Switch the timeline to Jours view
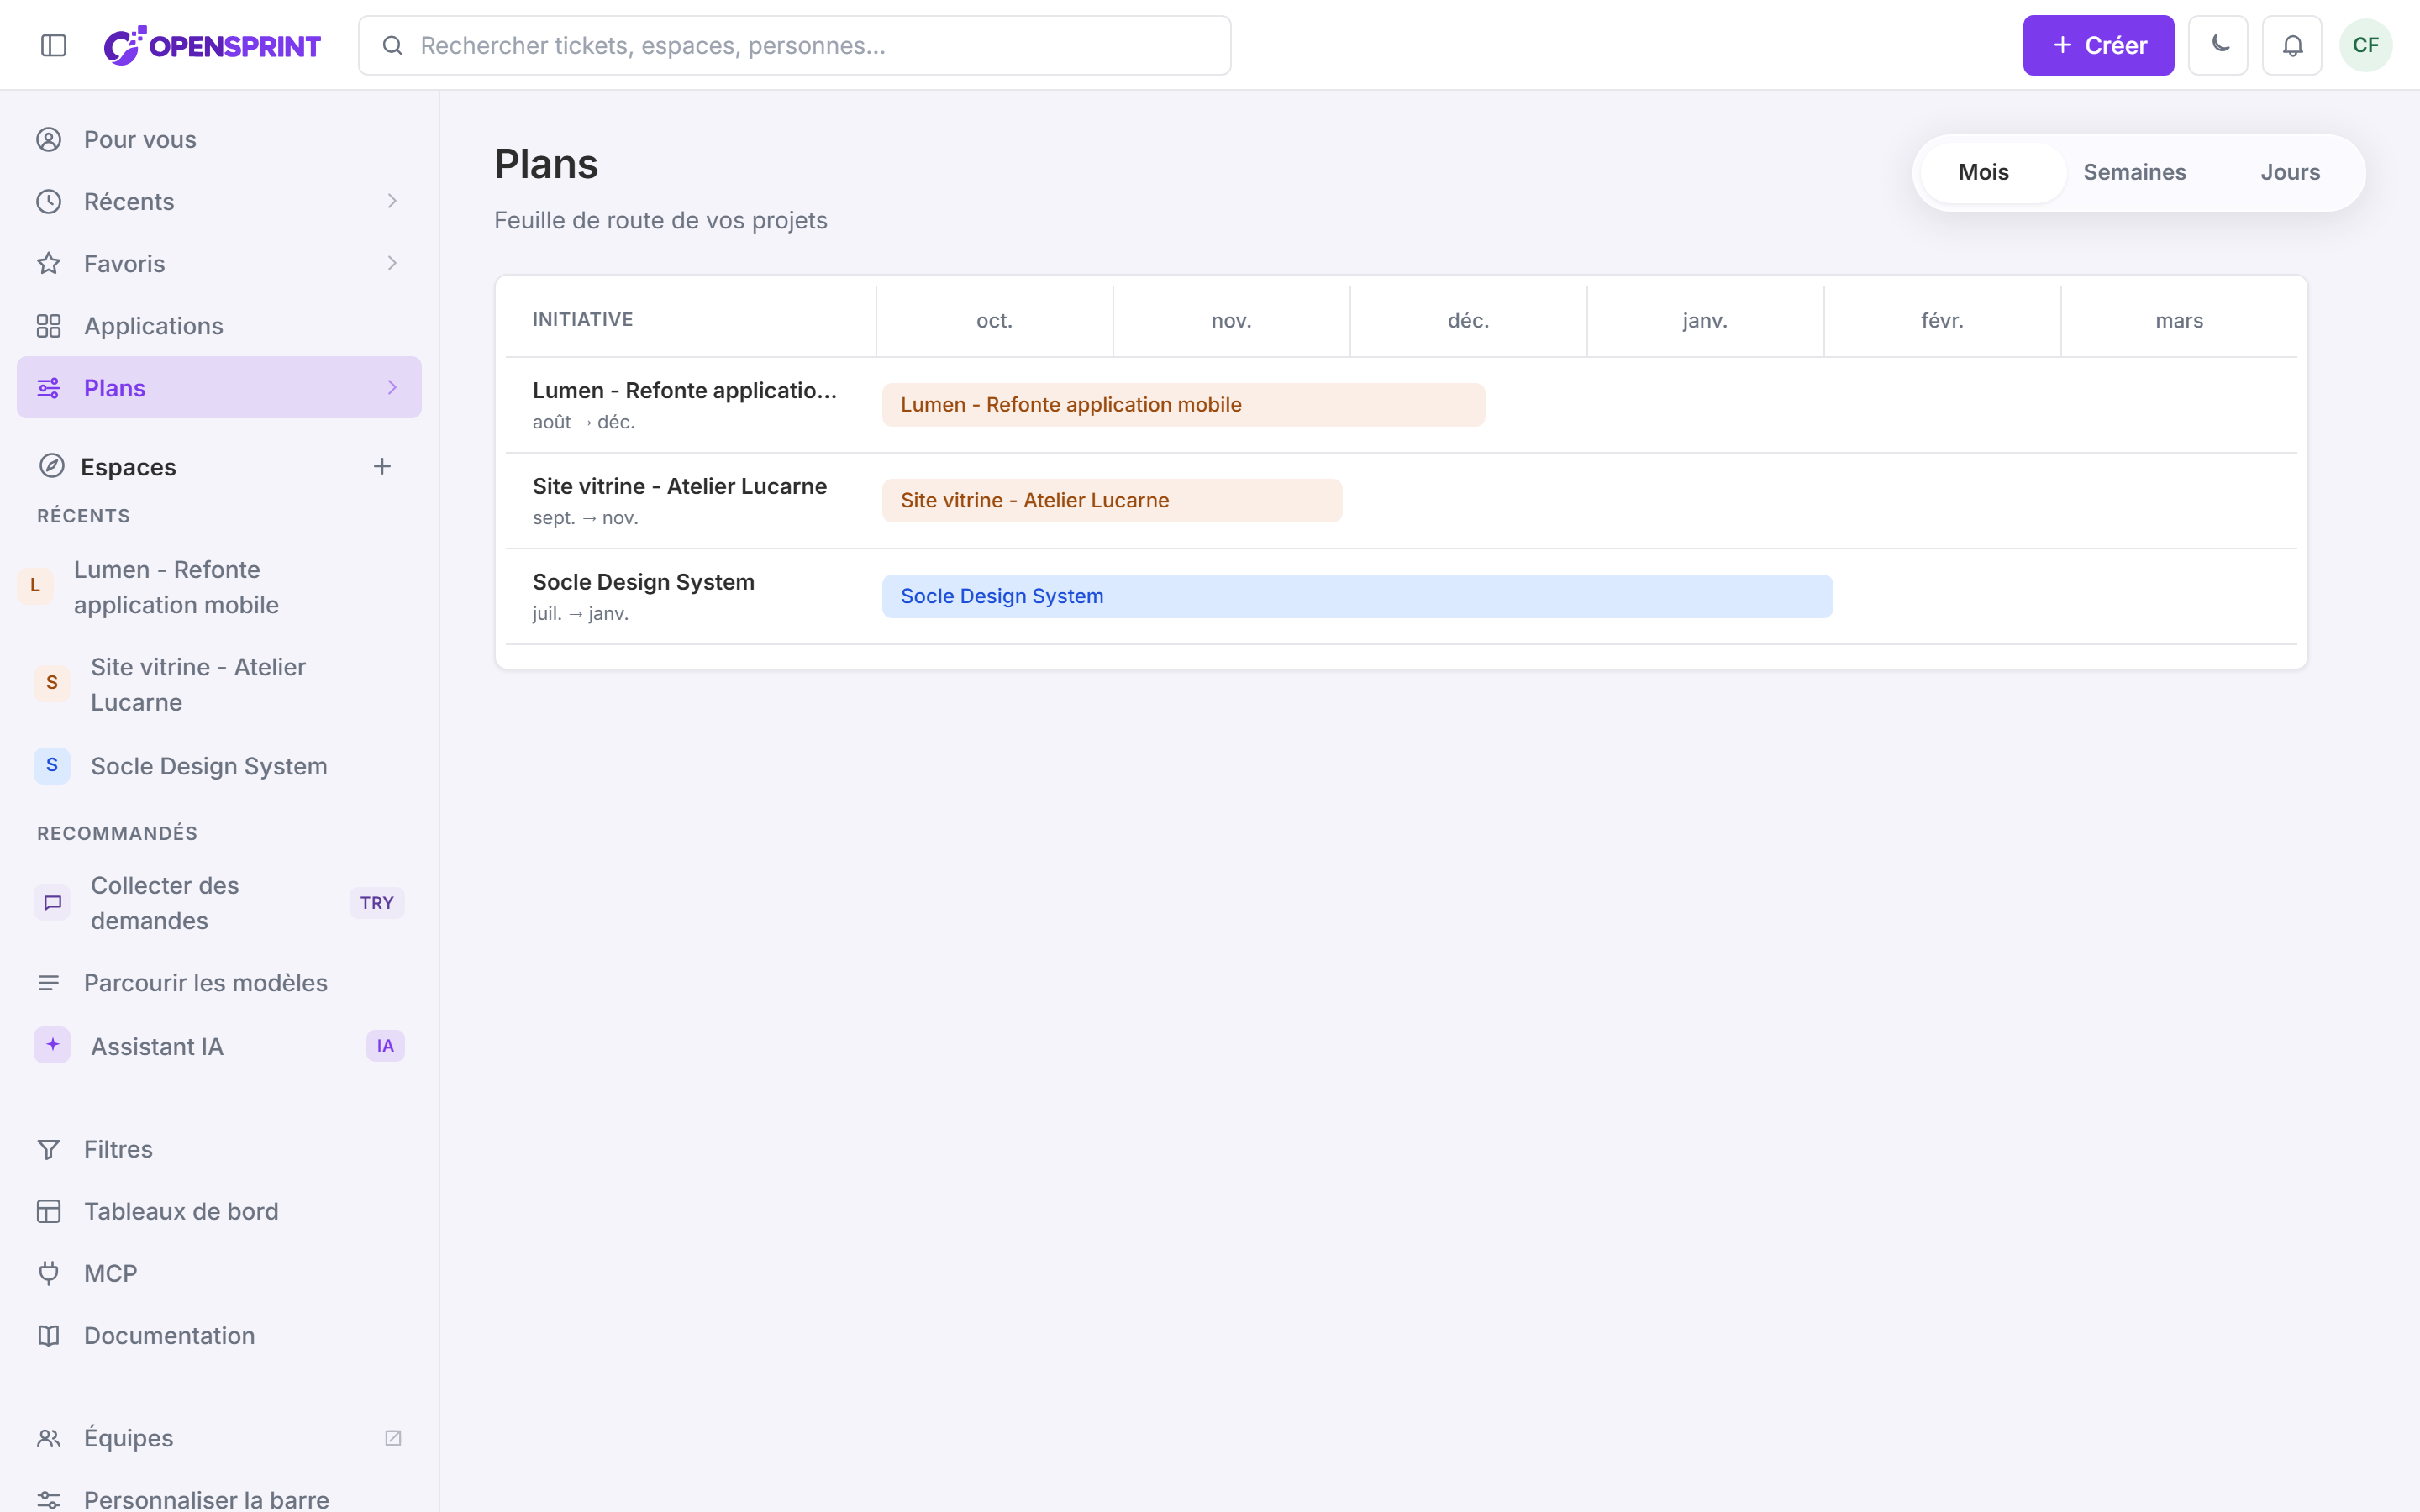The height and width of the screenshot is (1512, 2420). coord(2290,172)
